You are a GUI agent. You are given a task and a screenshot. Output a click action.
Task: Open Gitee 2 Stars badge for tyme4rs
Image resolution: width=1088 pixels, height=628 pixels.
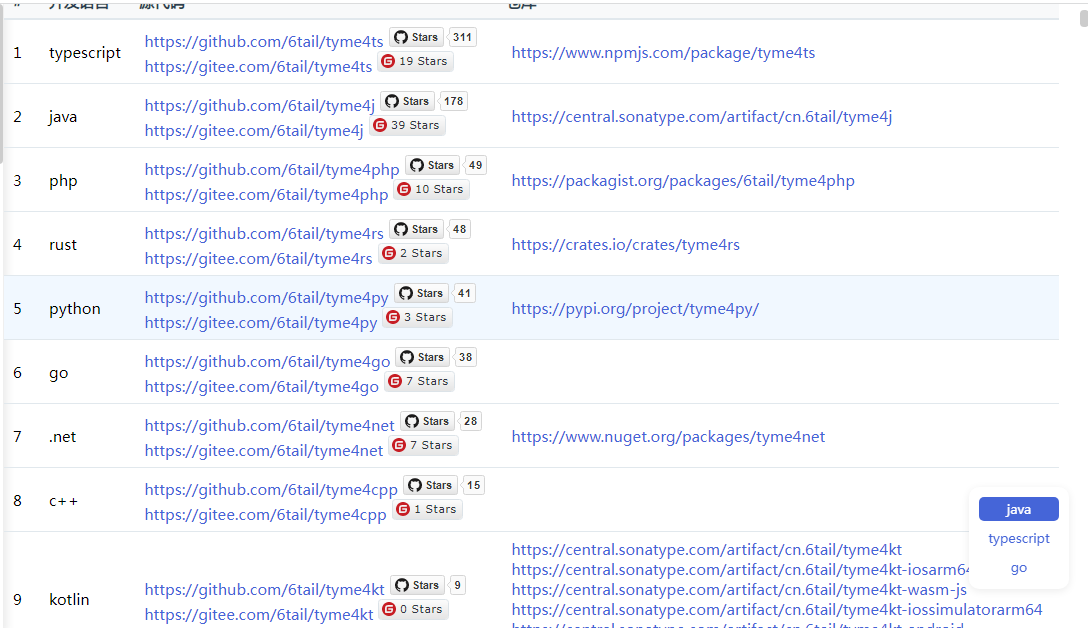(x=414, y=253)
